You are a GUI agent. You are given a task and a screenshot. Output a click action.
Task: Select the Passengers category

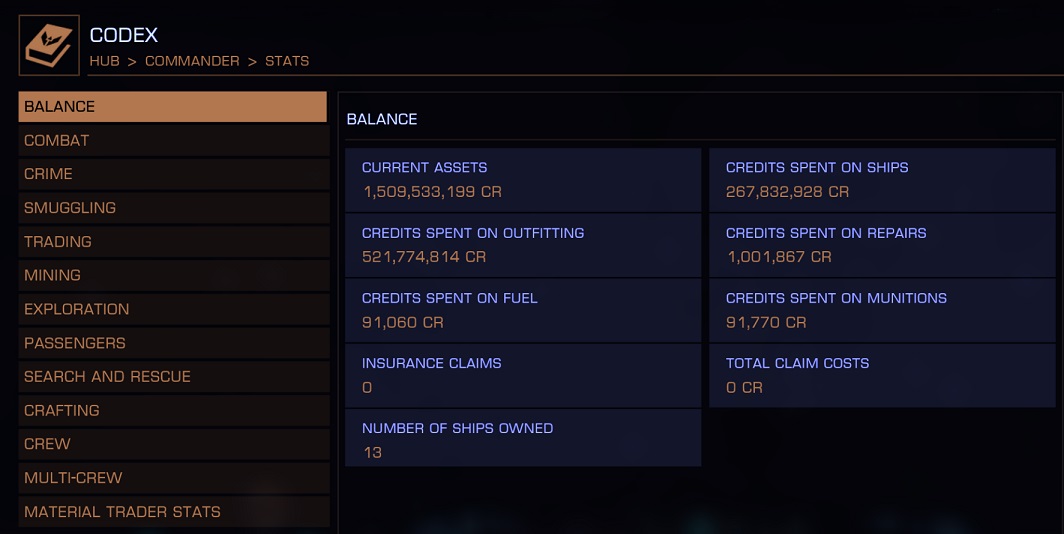(x=174, y=343)
